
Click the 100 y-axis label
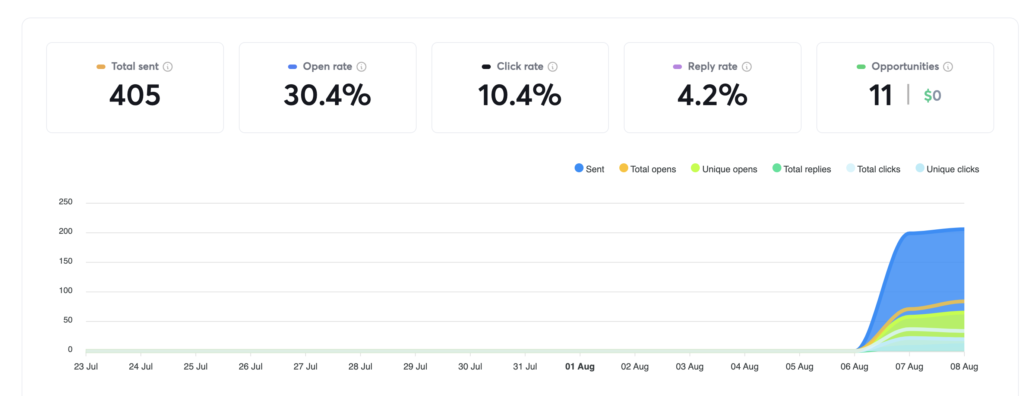[65, 291]
